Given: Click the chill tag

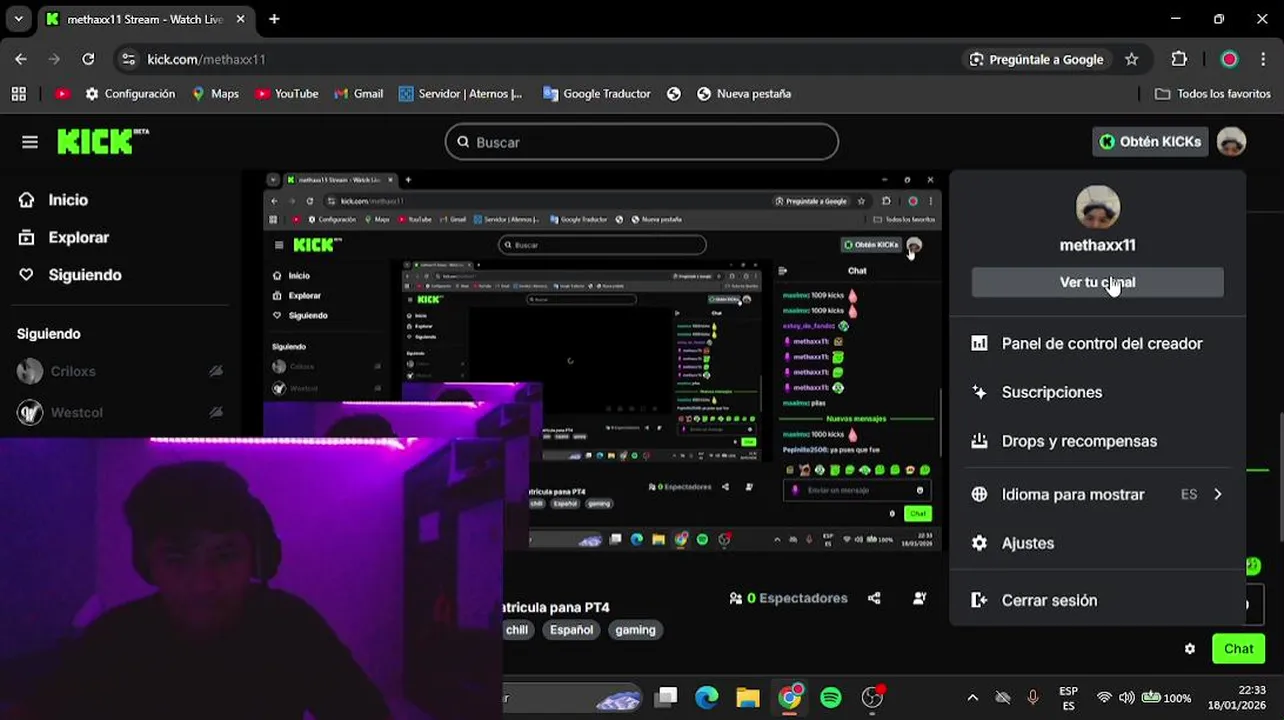Looking at the screenshot, I should click(517, 630).
